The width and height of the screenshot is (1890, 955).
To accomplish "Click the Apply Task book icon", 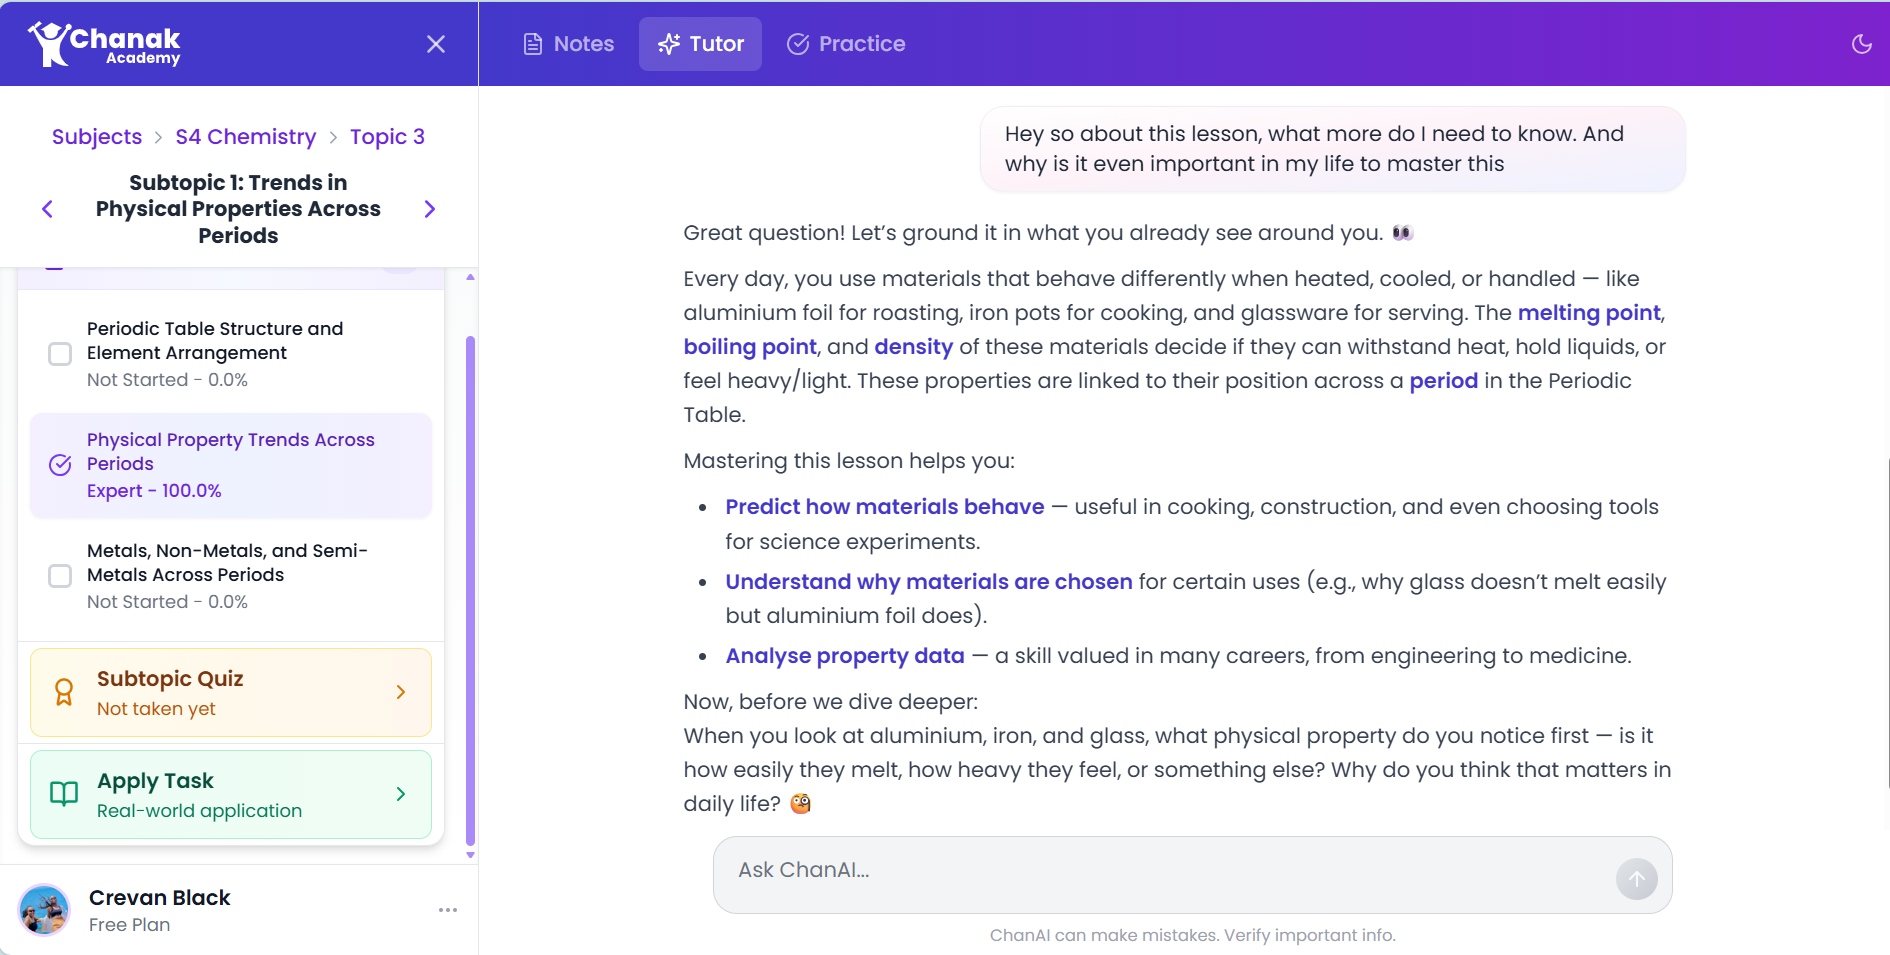I will click(x=63, y=793).
